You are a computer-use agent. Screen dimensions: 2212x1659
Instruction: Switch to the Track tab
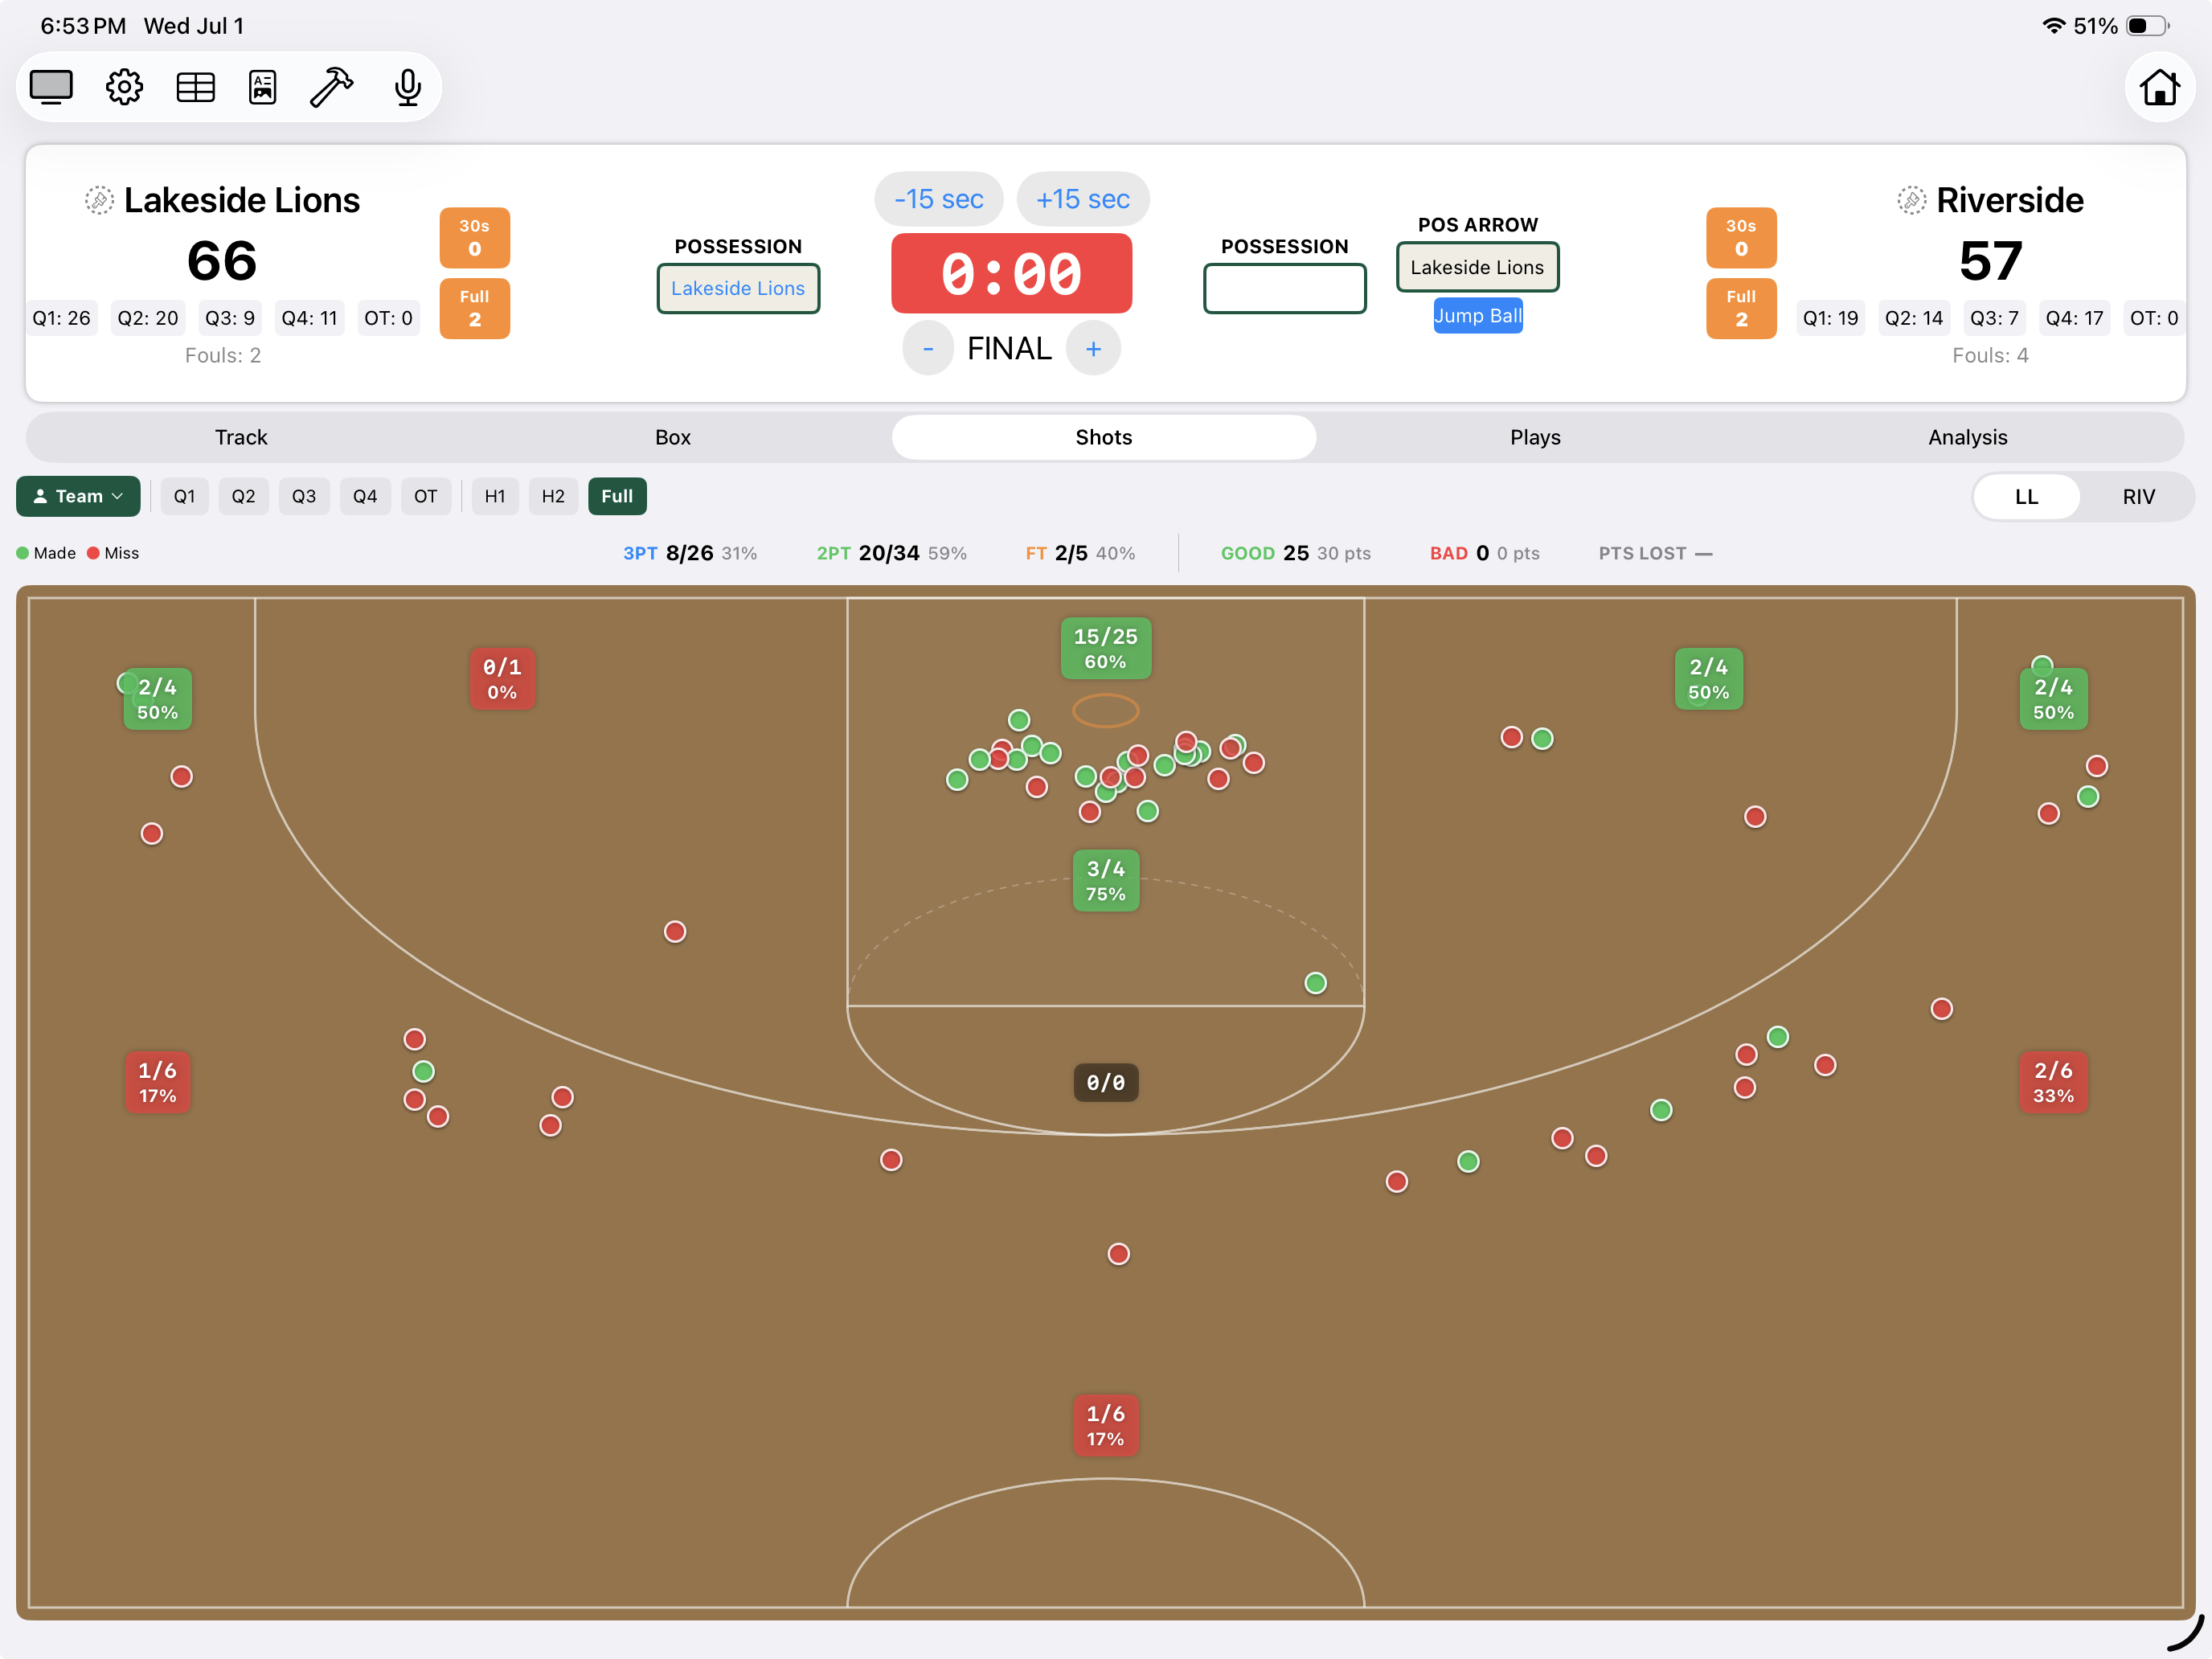(241, 437)
